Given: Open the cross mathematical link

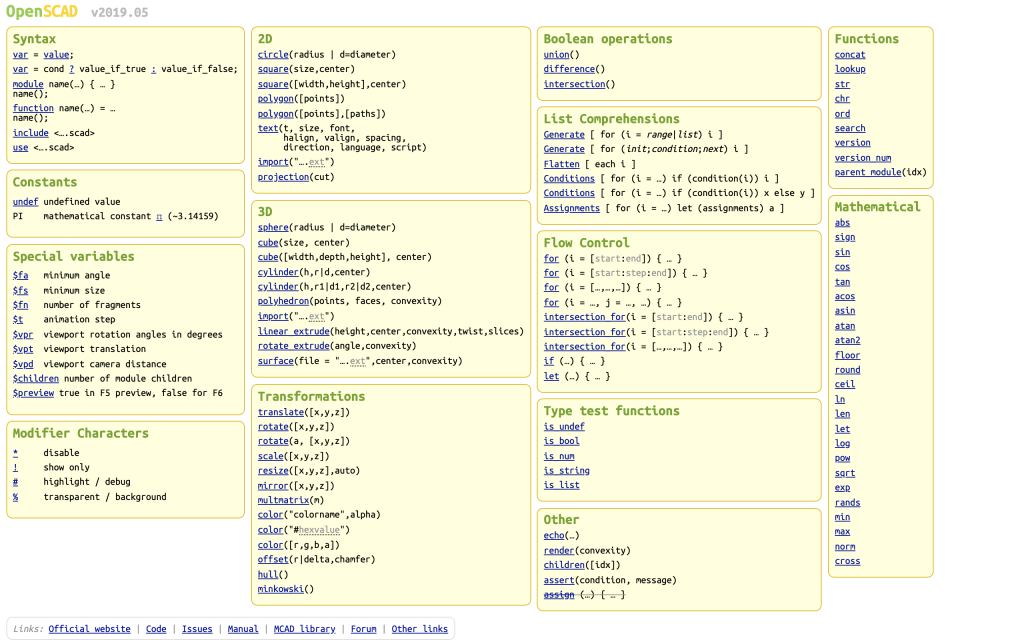Looking at the screenshot, I should coord(848,561).
